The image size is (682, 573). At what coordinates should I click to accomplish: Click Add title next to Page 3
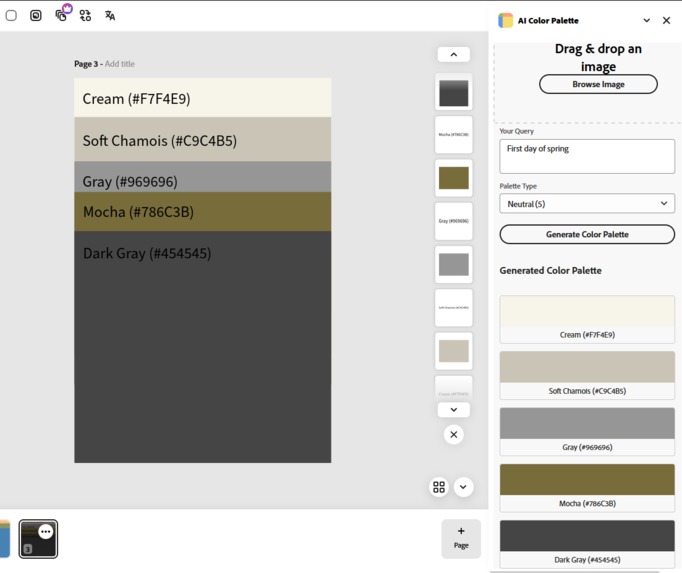[x=120, y=64]
